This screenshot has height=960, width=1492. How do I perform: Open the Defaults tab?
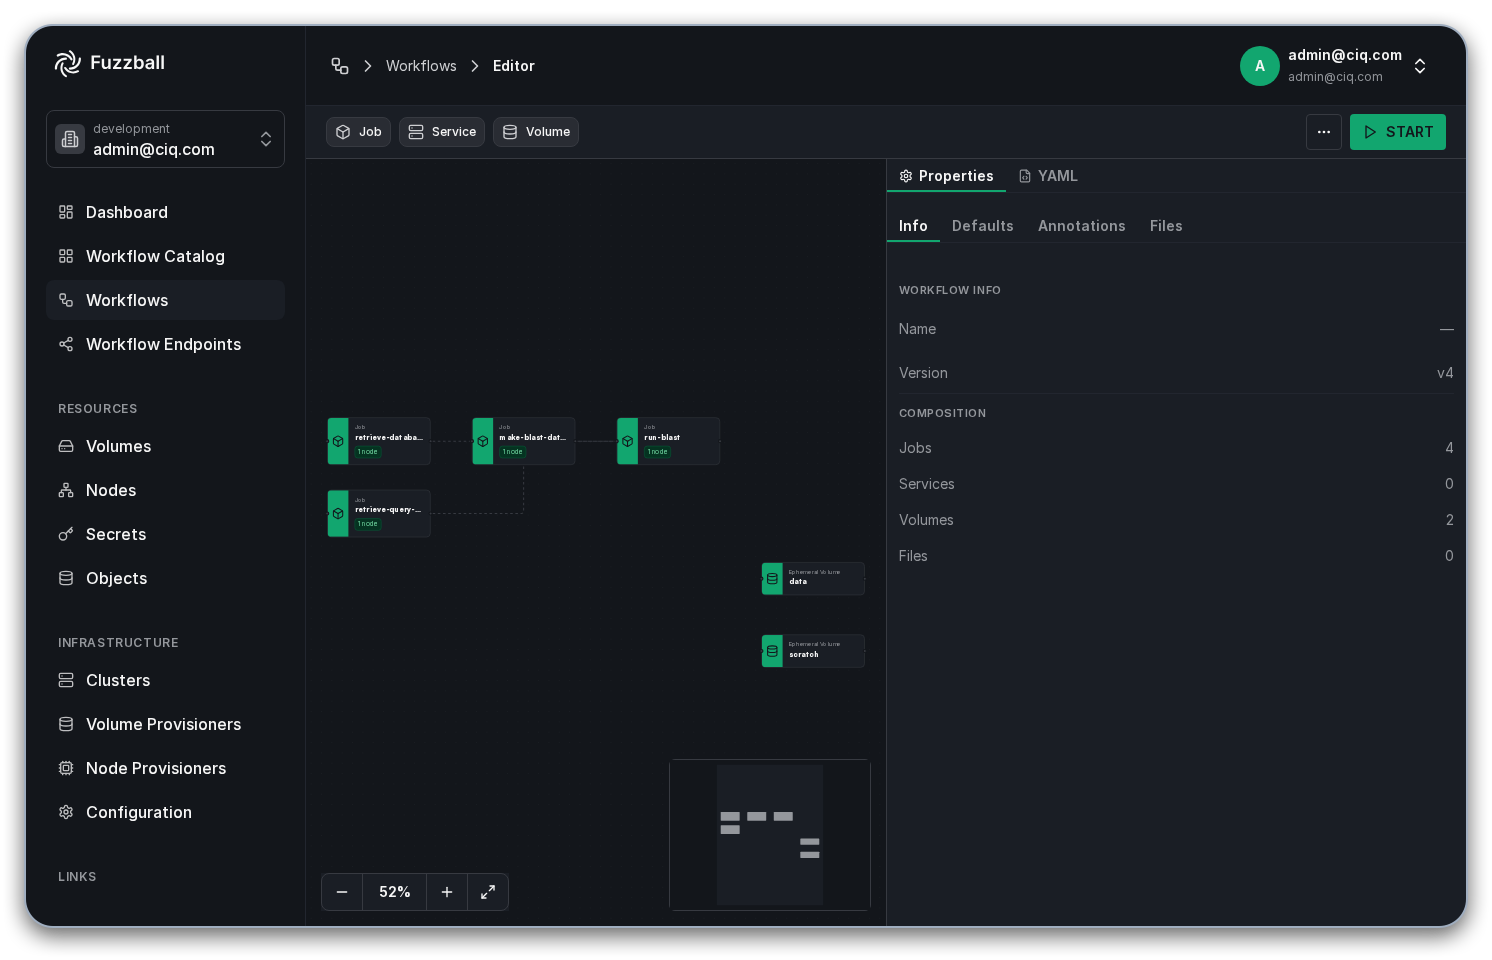(x=983, y=226)
